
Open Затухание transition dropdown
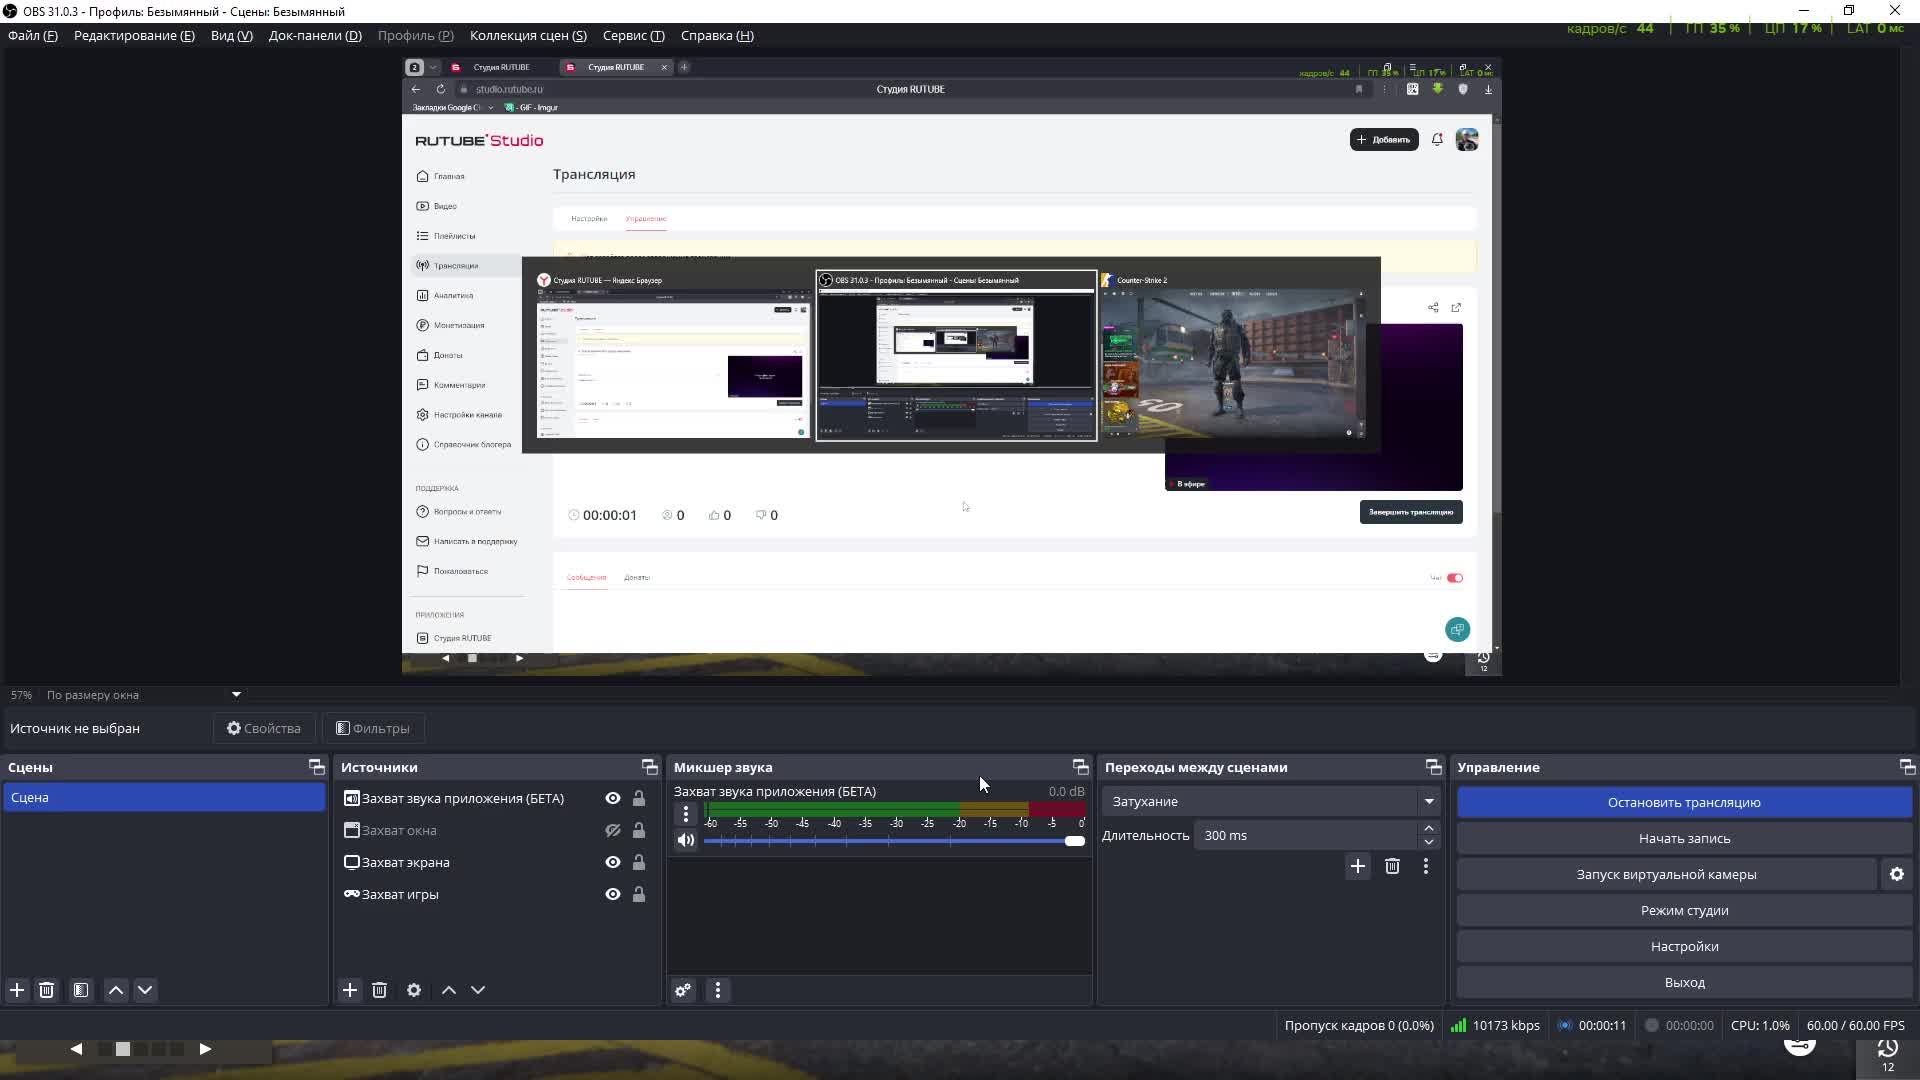point(1271,801)
